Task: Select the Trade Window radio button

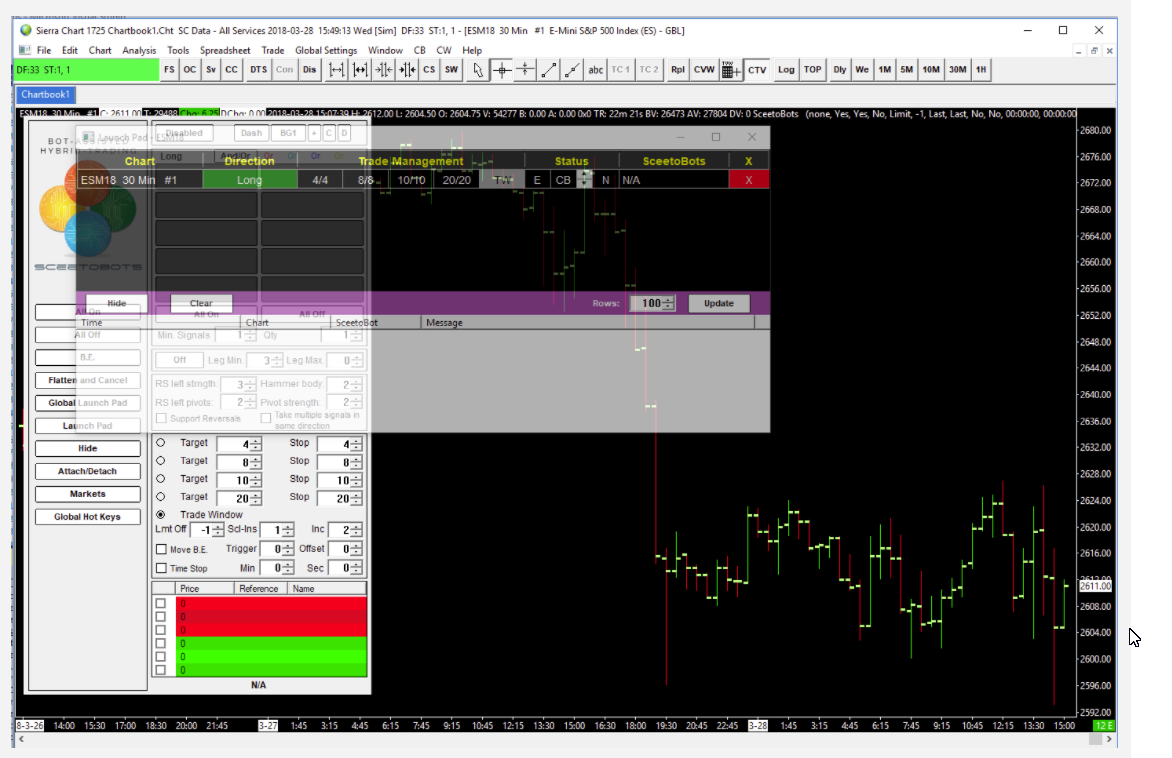Action: tap(161, 514)
